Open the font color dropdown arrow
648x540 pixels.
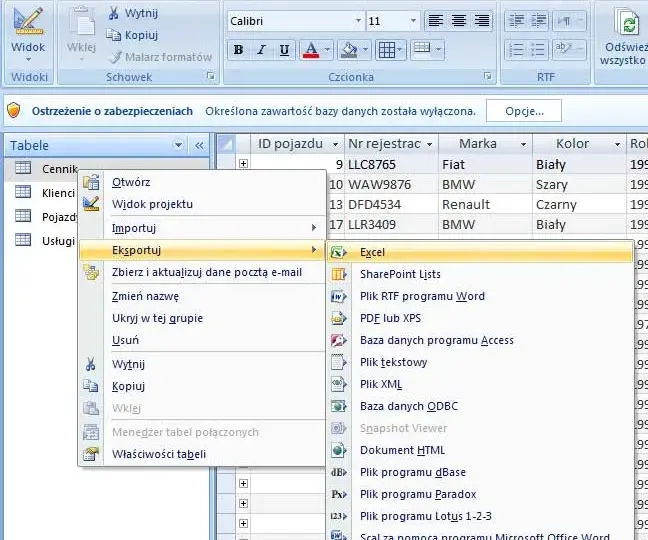coord(327,50)
